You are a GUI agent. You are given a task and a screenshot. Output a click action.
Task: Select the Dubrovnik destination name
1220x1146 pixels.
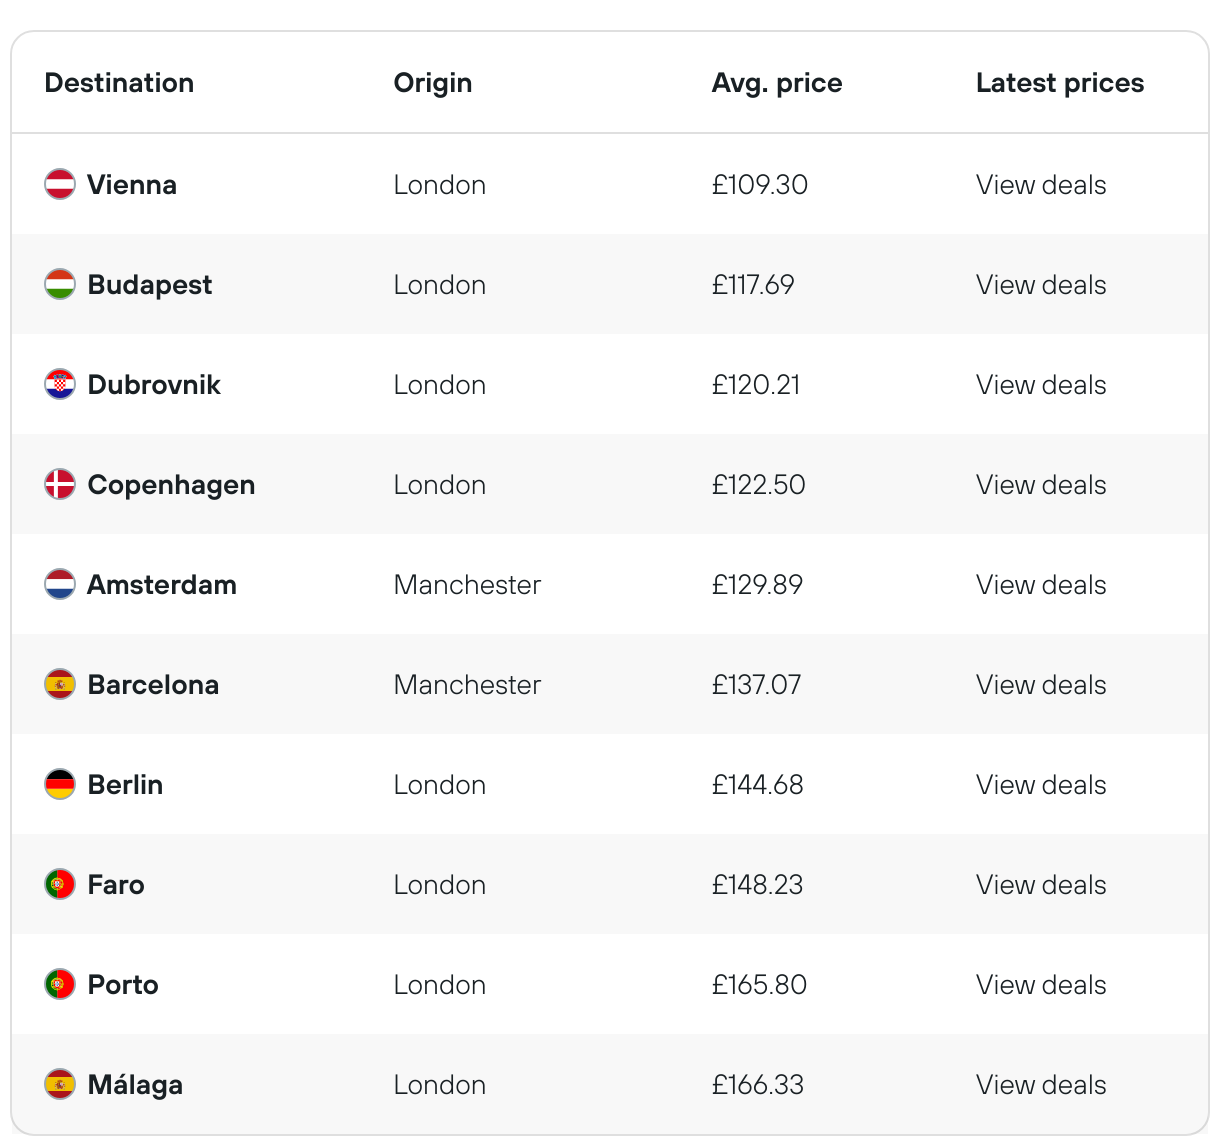coord(154,385)
